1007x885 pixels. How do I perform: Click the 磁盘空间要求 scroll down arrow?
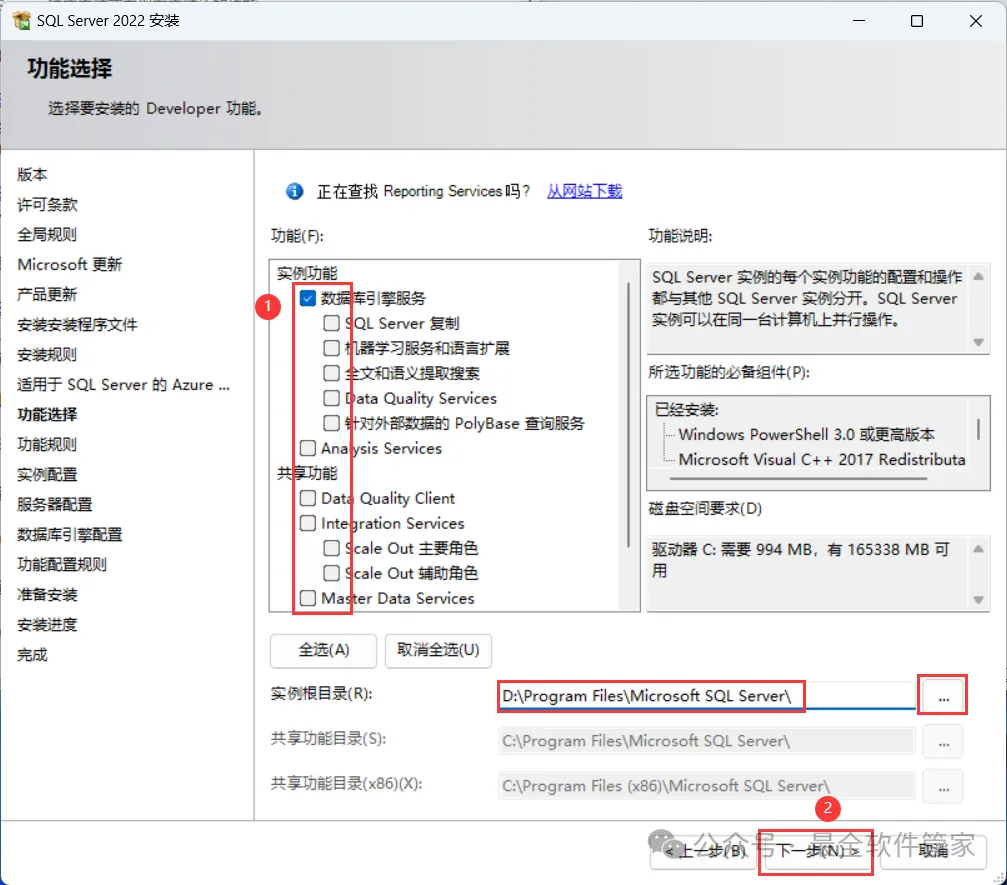click(x=979, y=600)
